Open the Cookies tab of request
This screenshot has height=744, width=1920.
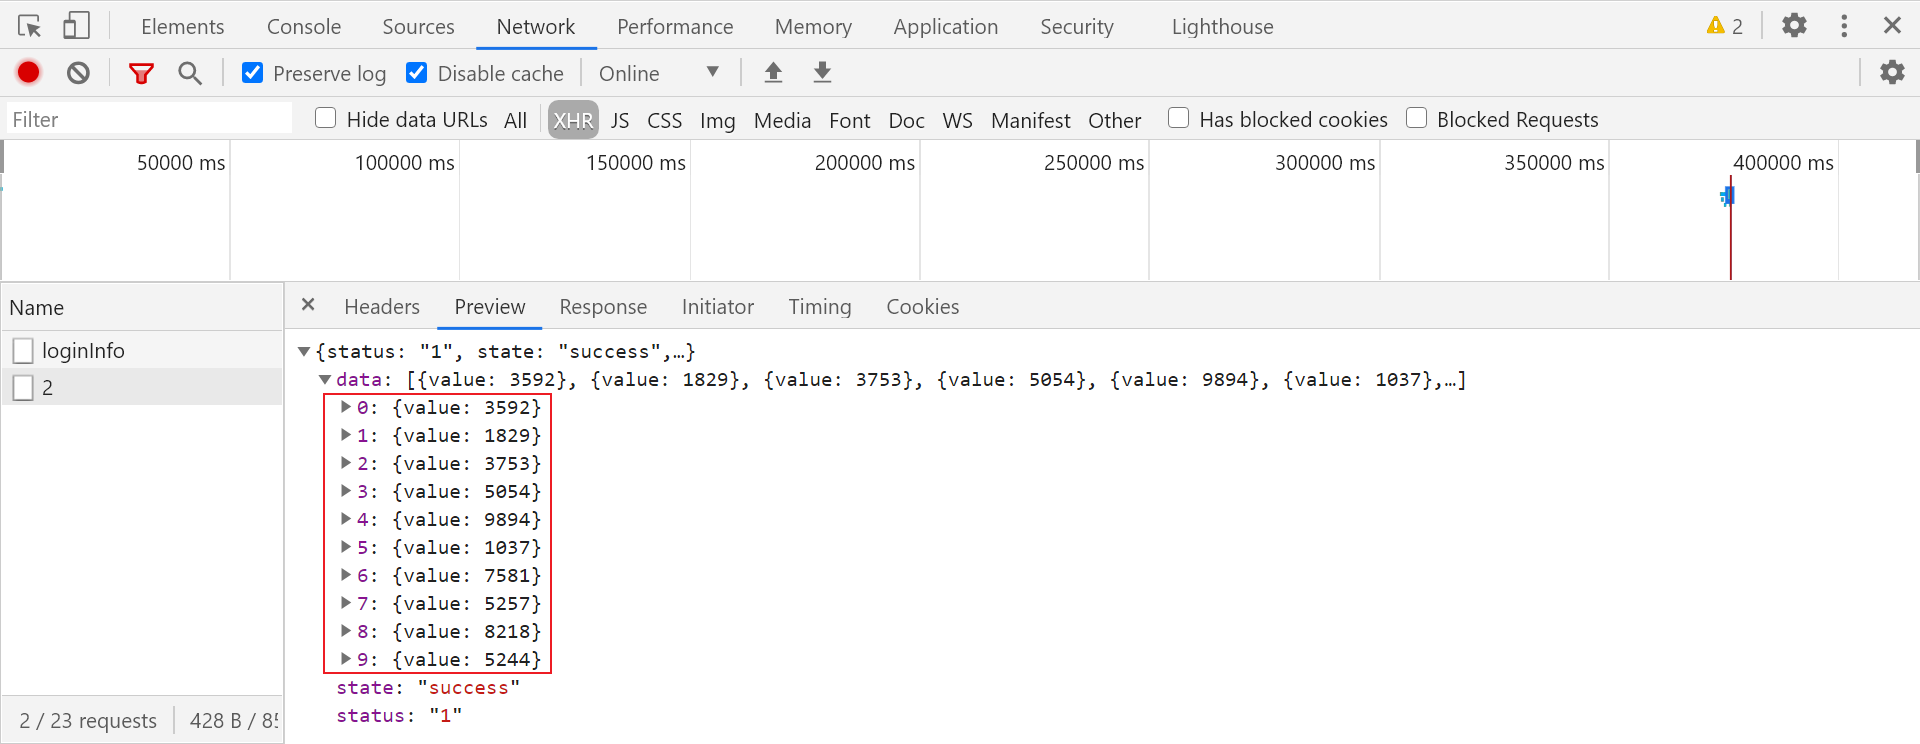(923, 307)
